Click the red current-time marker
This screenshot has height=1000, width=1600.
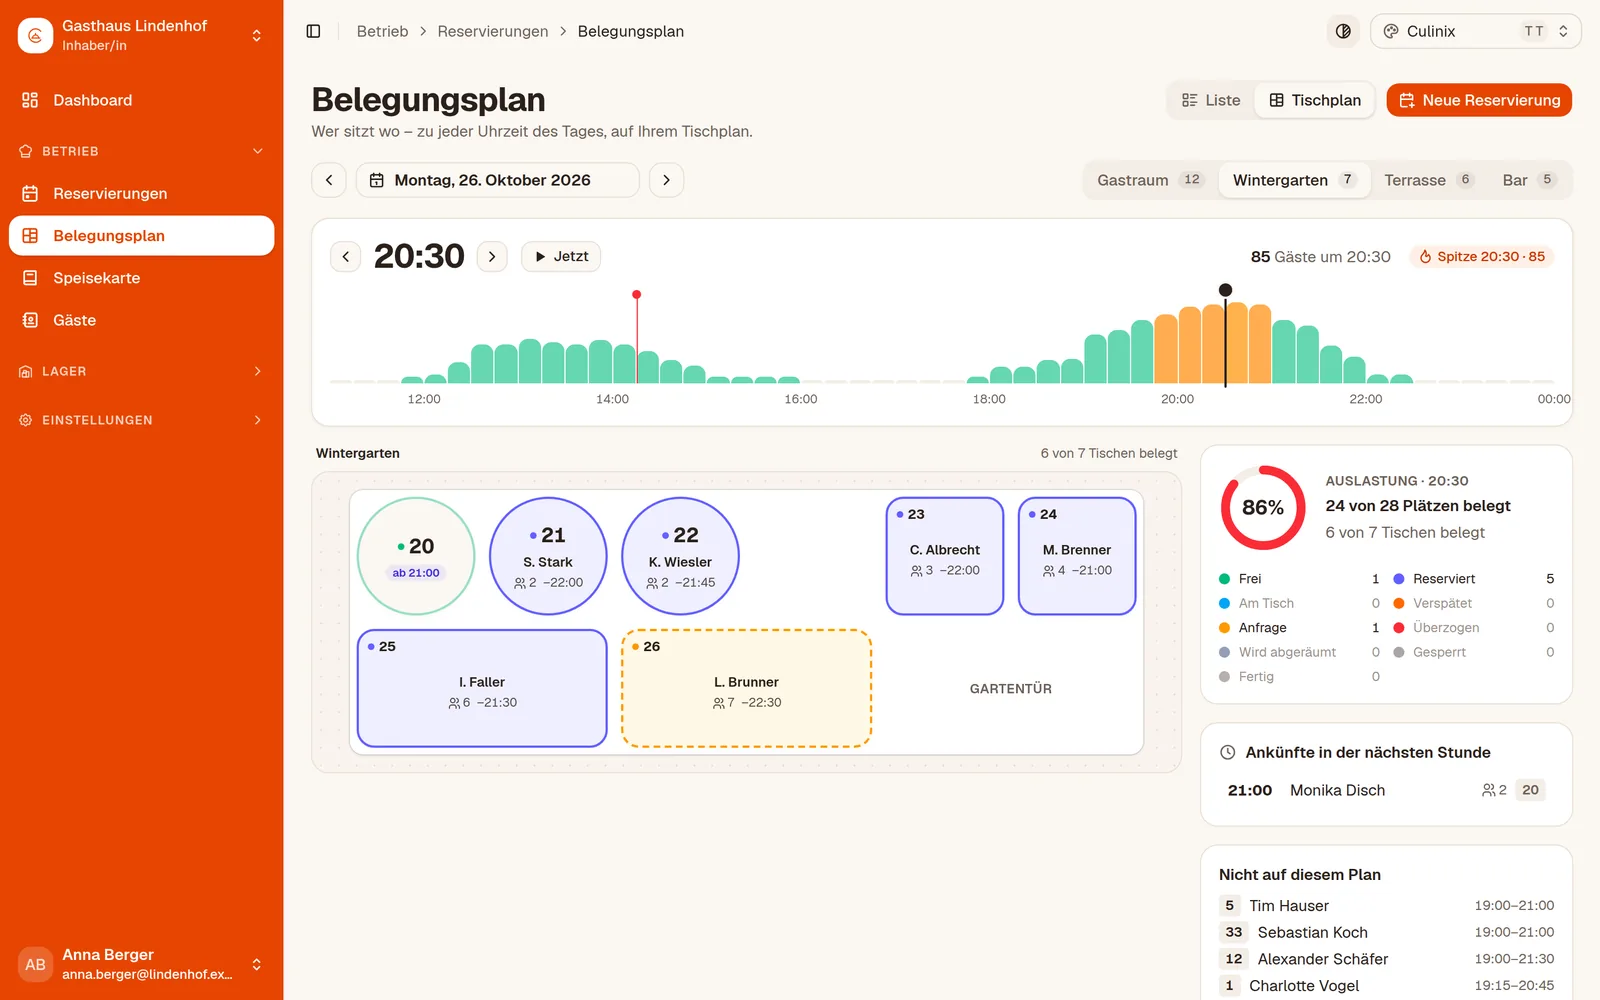pyautogui.click(x=636, y=295)
